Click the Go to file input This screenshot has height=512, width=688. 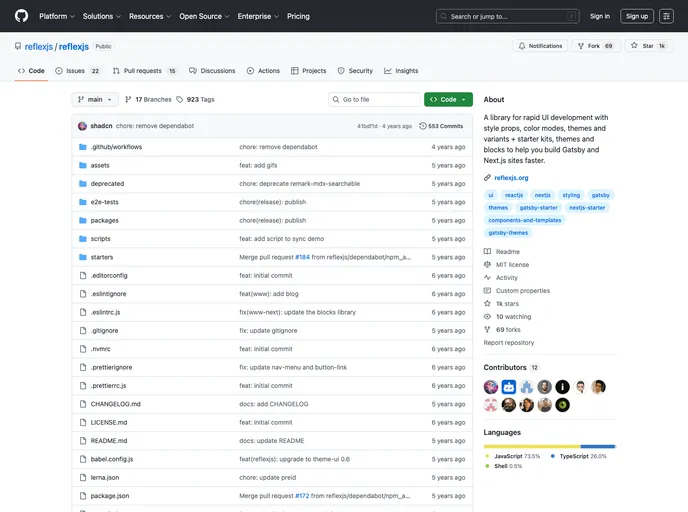click(x=375, y=100)
